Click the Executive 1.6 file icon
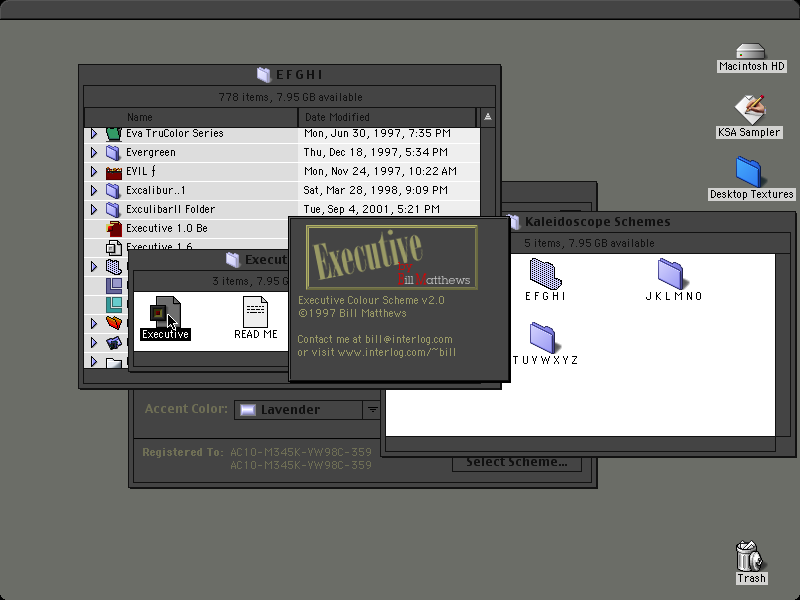800x600 pixels. (114, 247)
